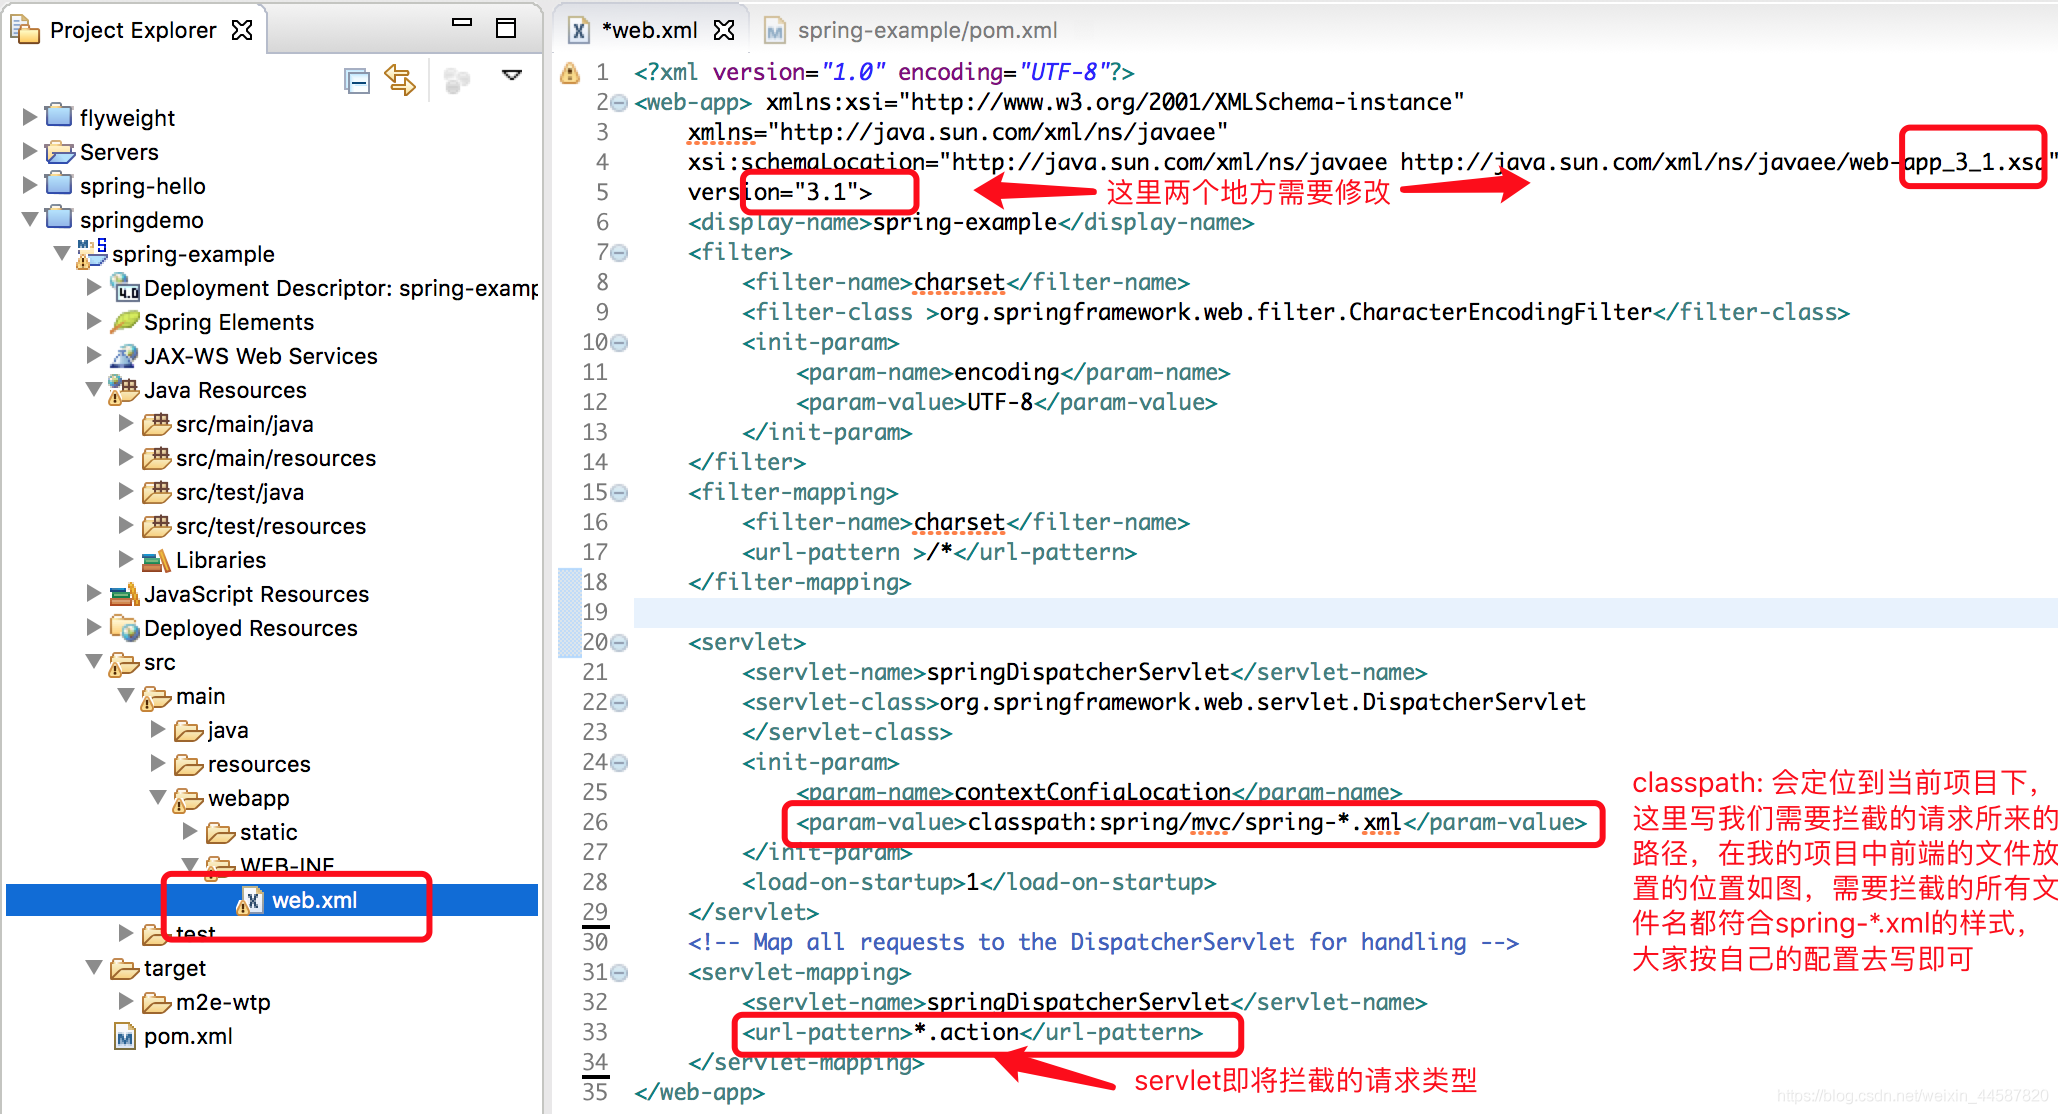Click the Deployment Descriptor icon
This screenshot has width=2058, height=1114.
tap(124, 287)
